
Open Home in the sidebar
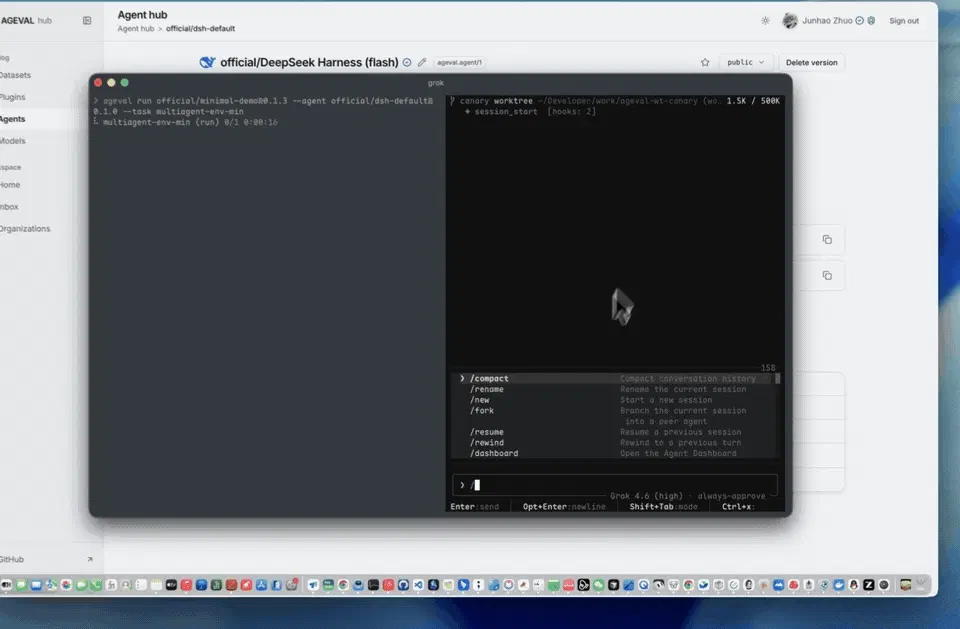tap(10, 185)
